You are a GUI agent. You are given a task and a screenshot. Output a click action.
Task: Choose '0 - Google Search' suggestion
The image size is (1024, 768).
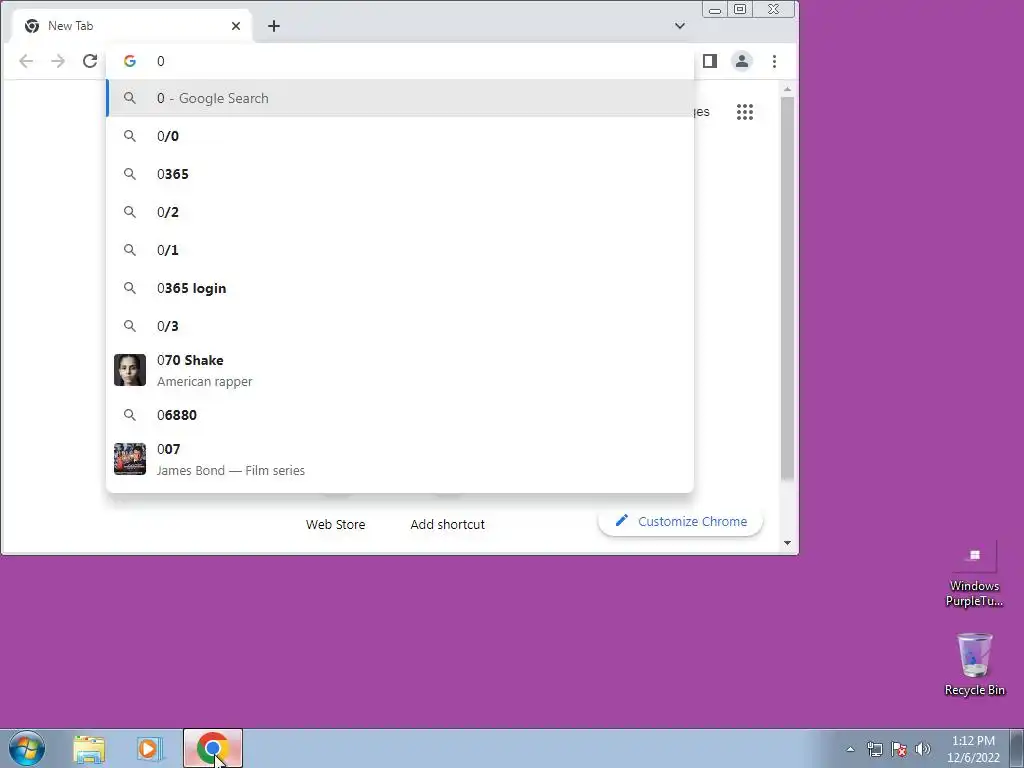click(400, 99)
